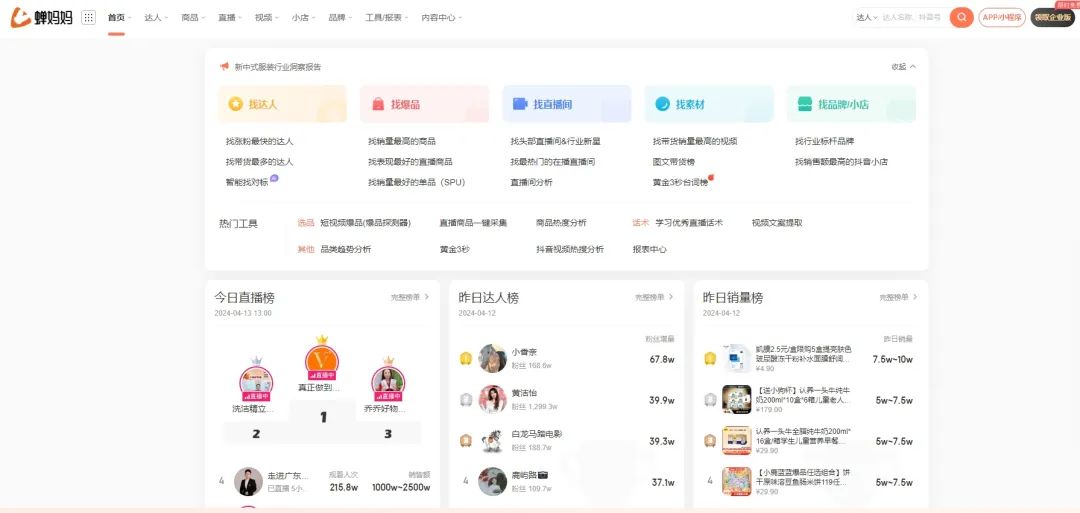This screenshot has height=513, width=1080.
Task: Open 找销量最高的商品
Action: pos(402,141)
